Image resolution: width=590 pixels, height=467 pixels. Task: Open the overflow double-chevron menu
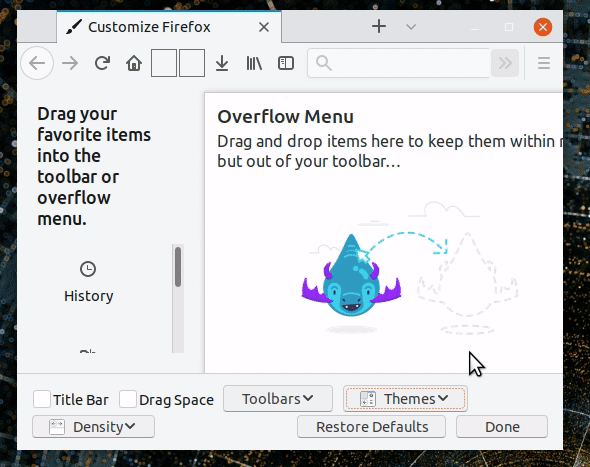click(505, 63)
